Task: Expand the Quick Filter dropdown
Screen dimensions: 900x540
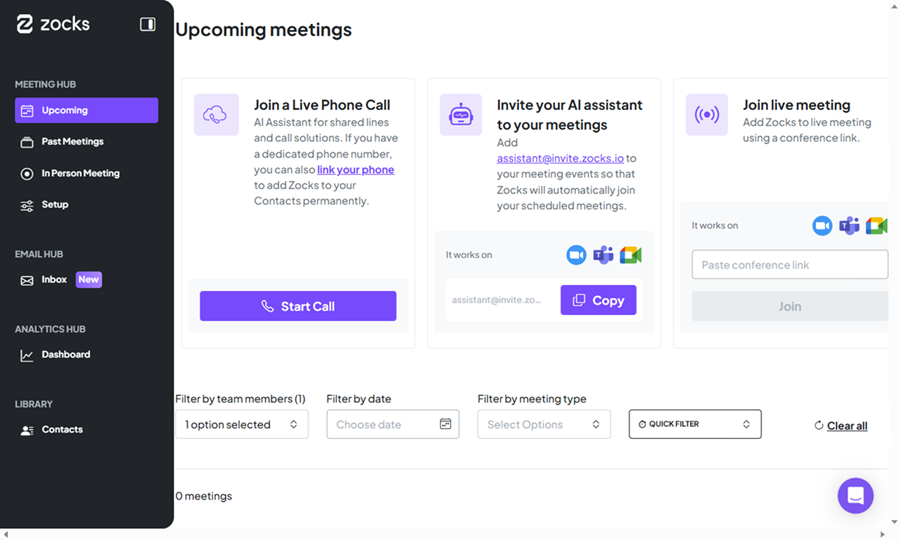Action: [x=694, y=424]
